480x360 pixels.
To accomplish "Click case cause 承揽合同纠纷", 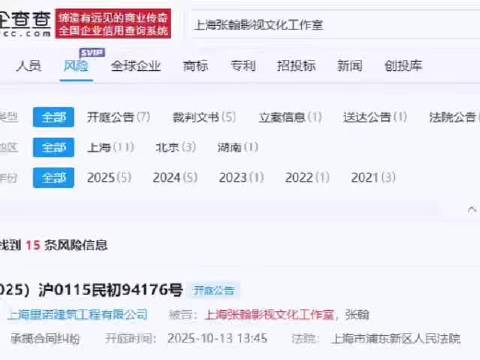I will point(45,339).
